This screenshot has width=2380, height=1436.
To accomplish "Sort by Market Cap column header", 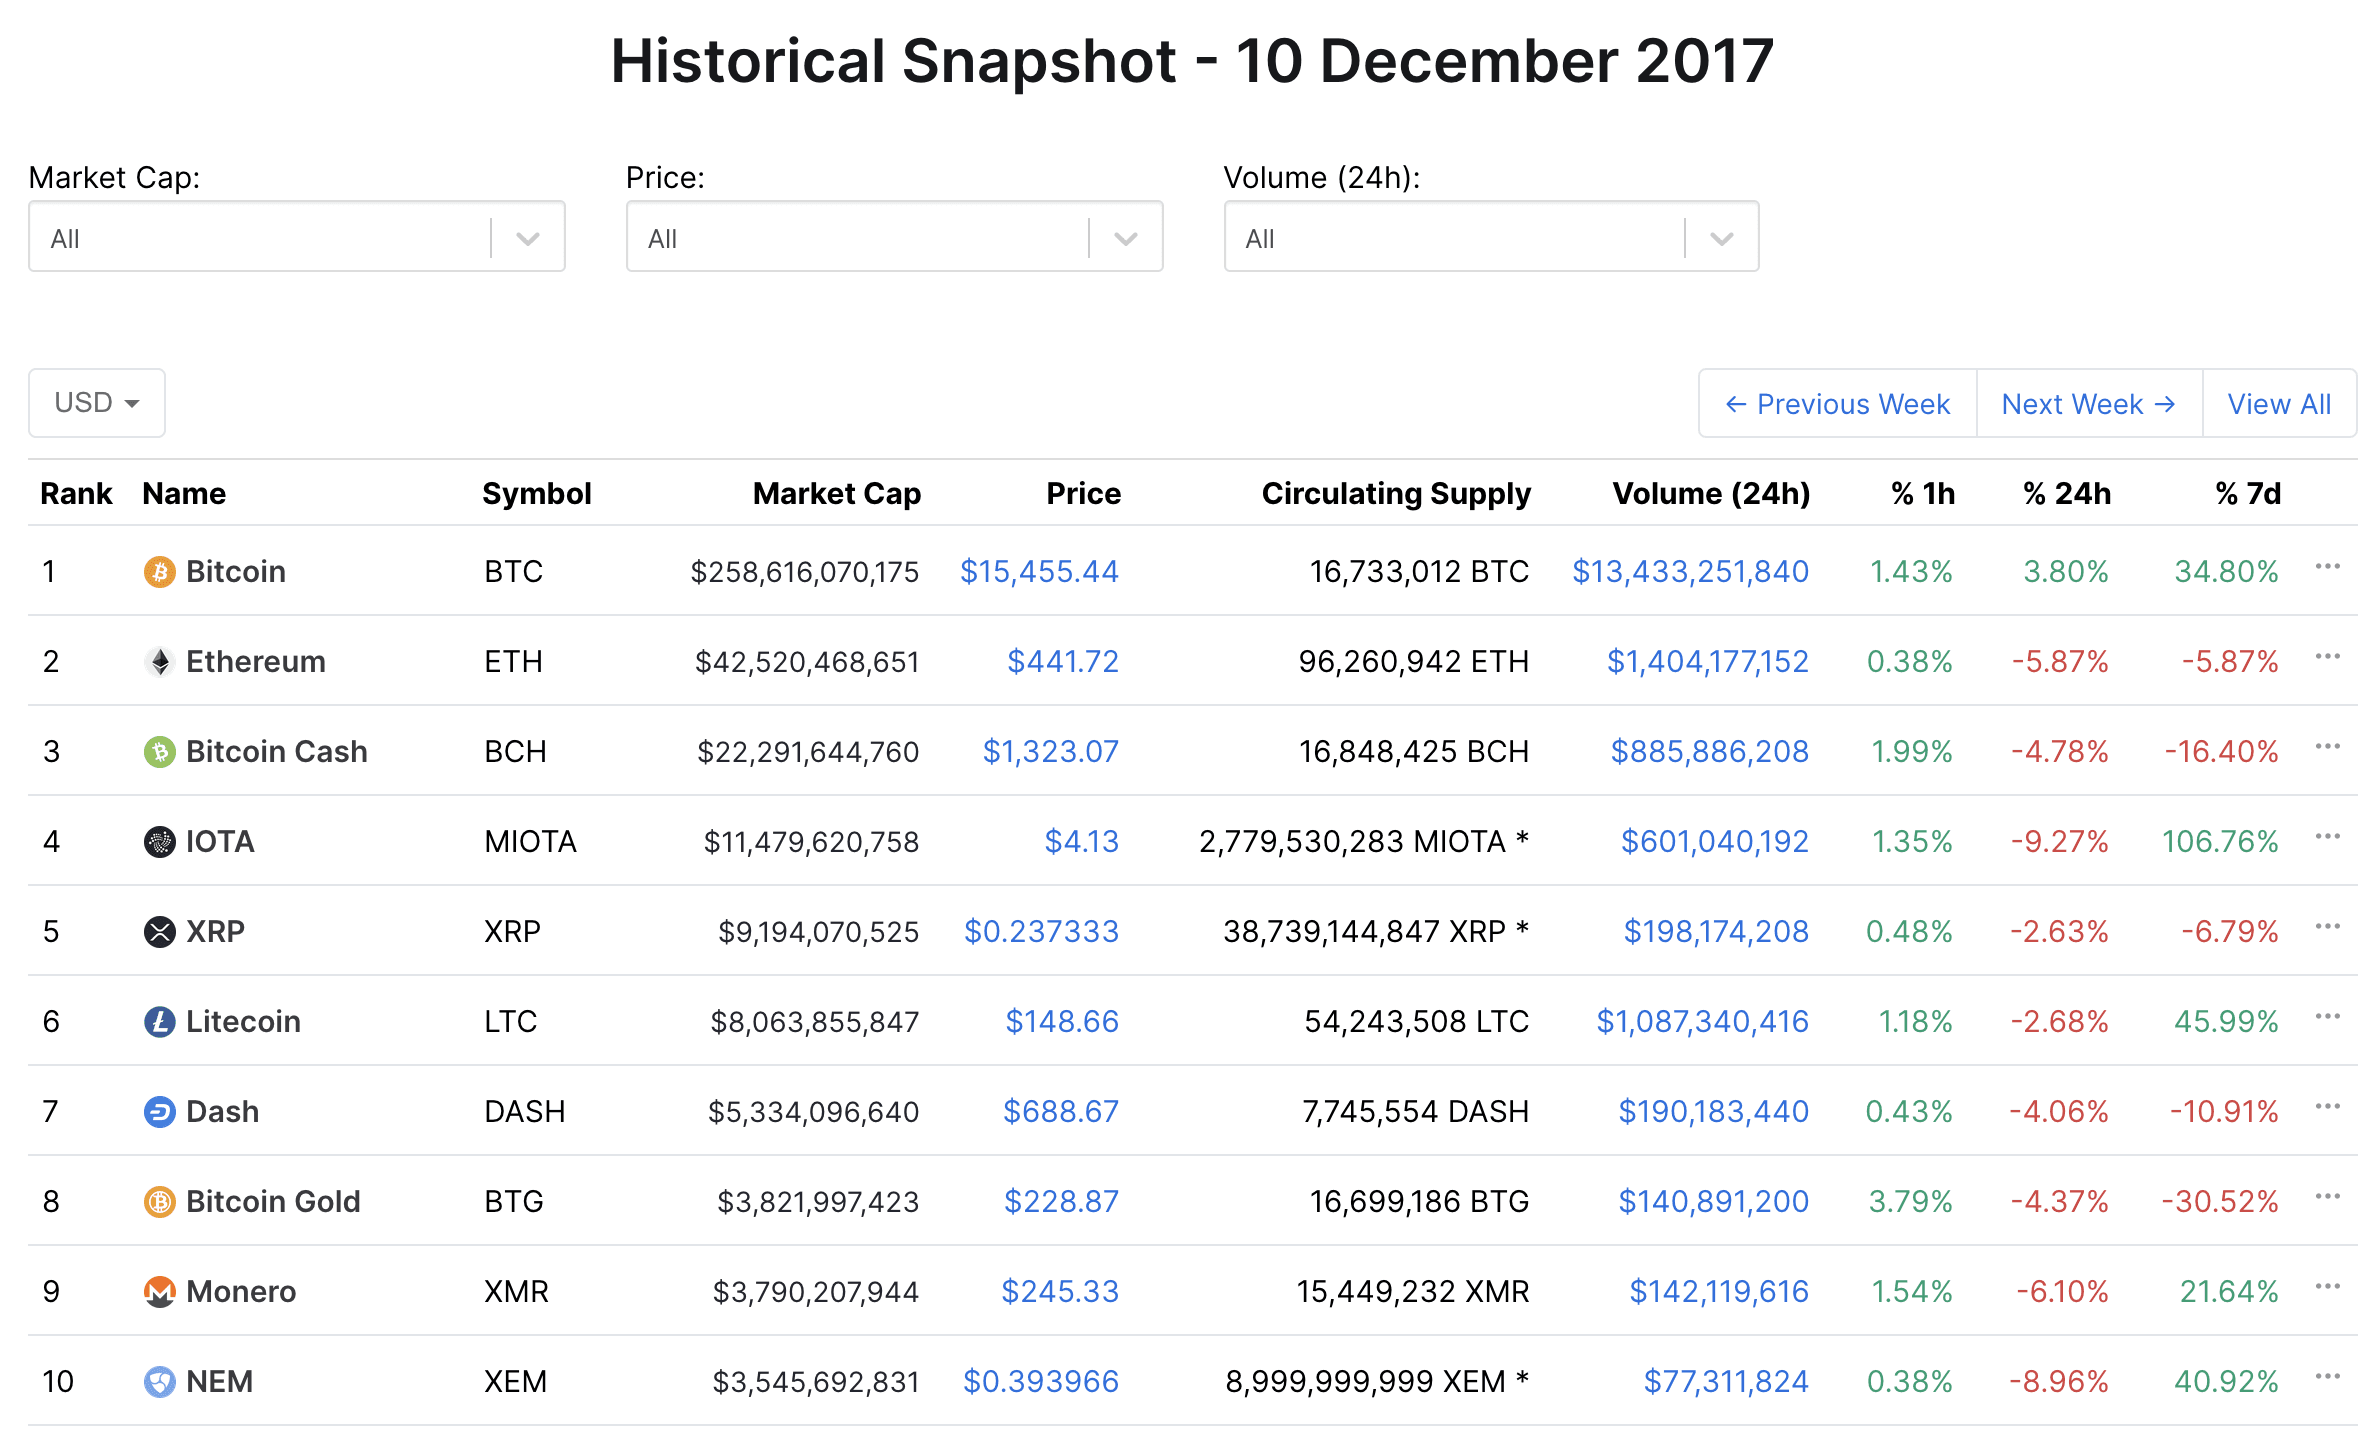I will click(x=836, y=494).
